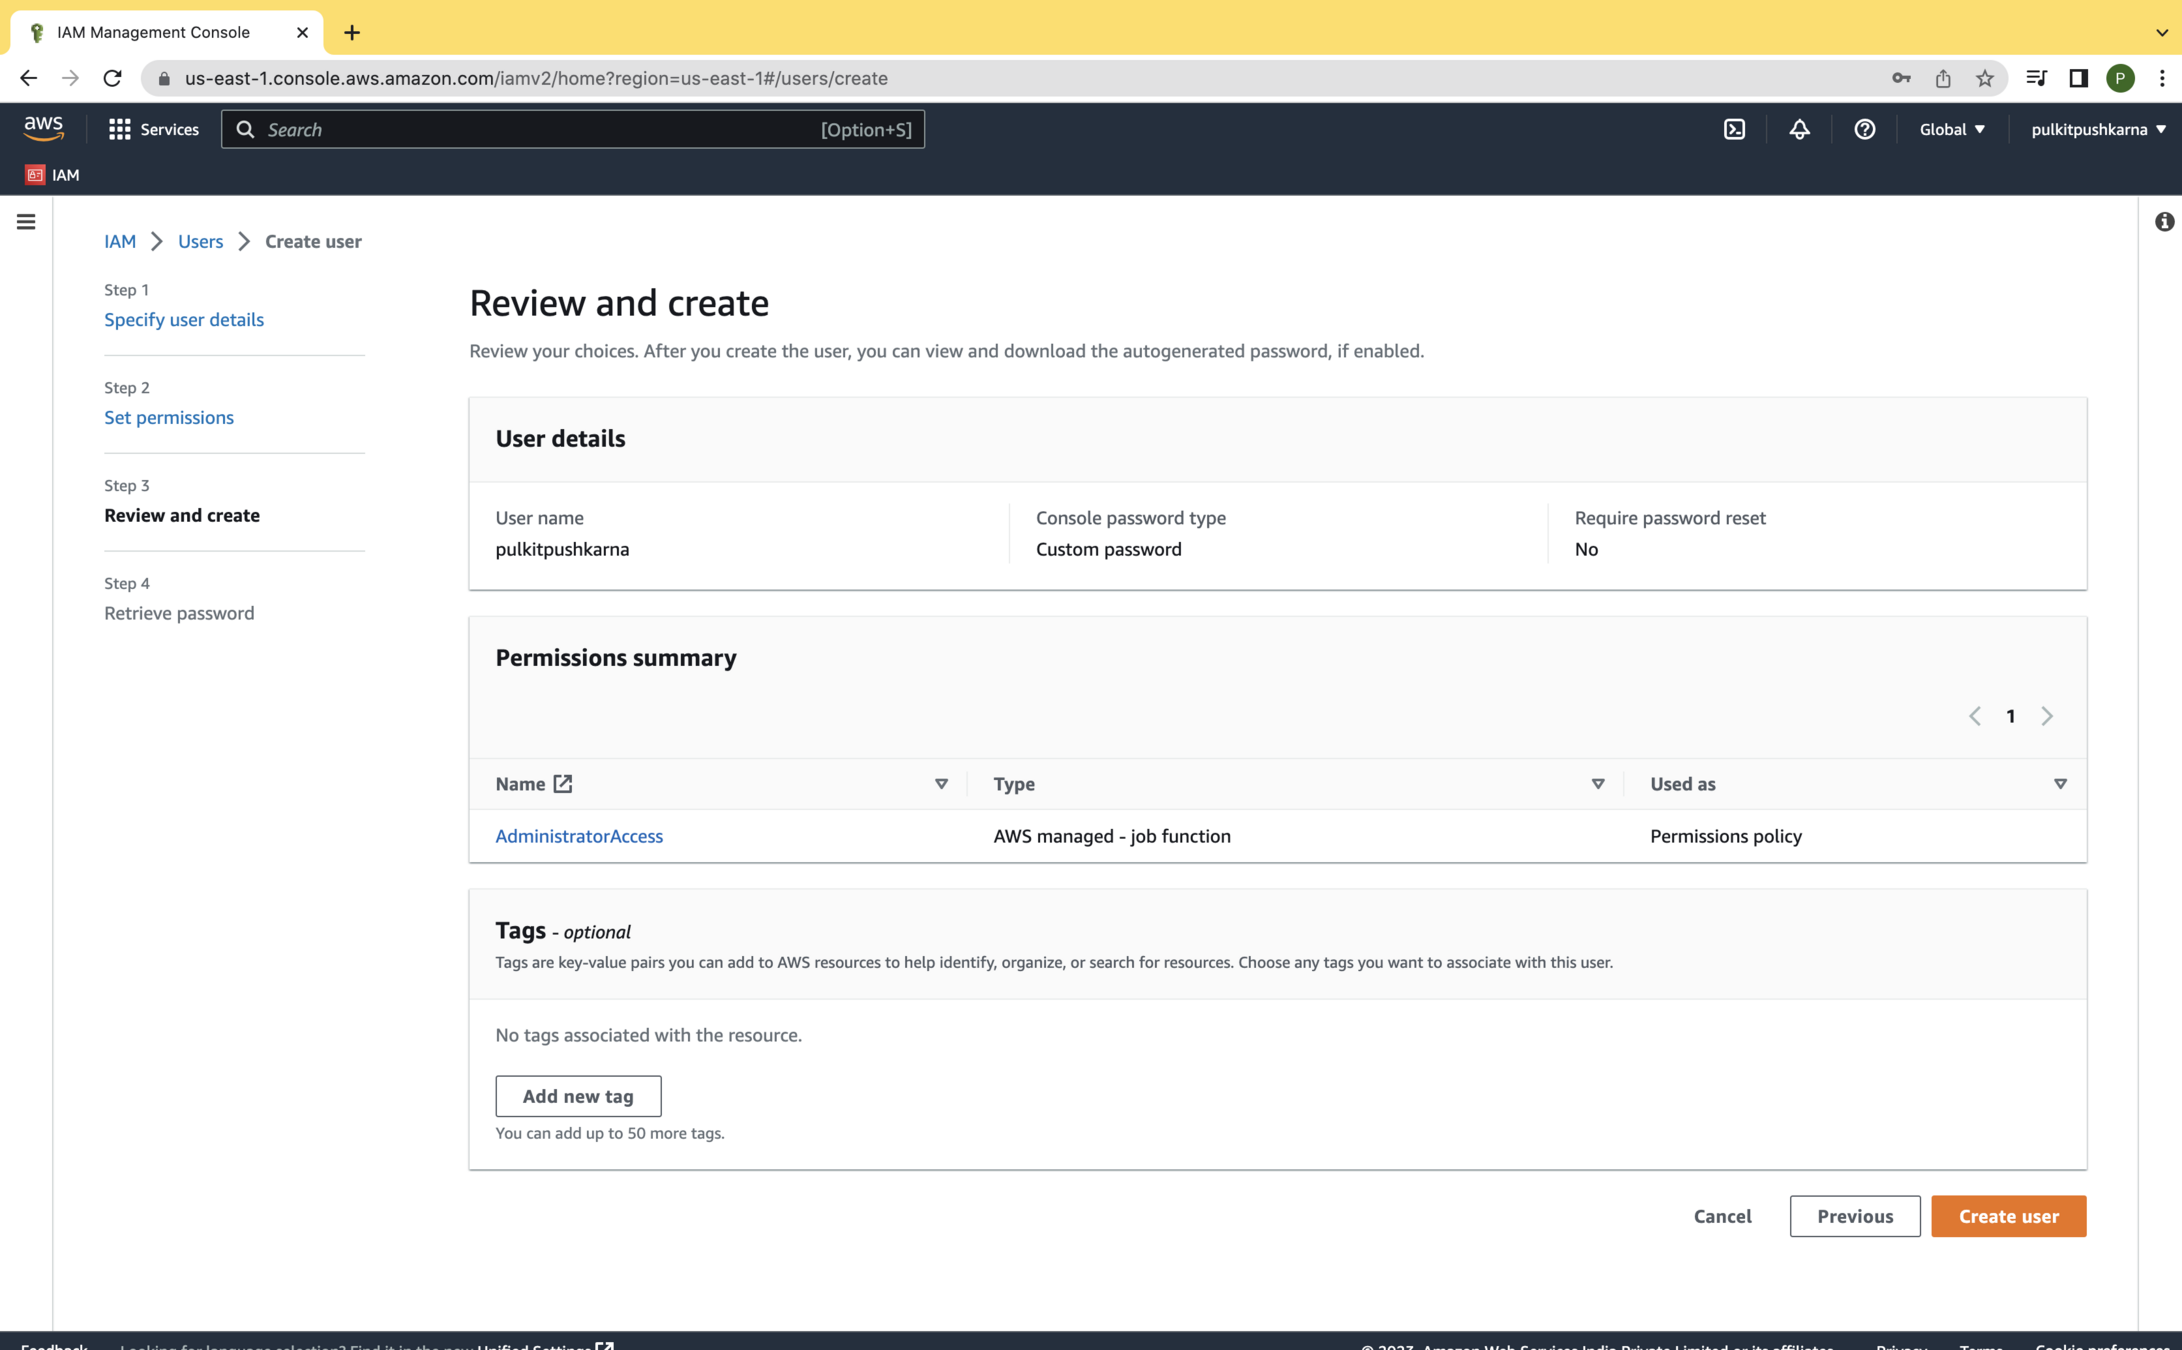Open the side navigation hamburger menu

(x=26, y=222)
